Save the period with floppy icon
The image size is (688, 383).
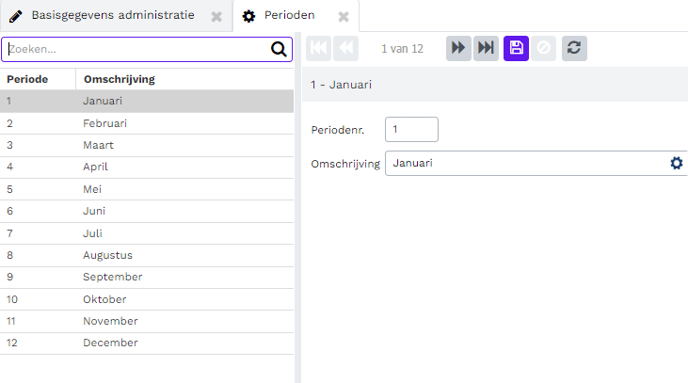coord(516,48)
